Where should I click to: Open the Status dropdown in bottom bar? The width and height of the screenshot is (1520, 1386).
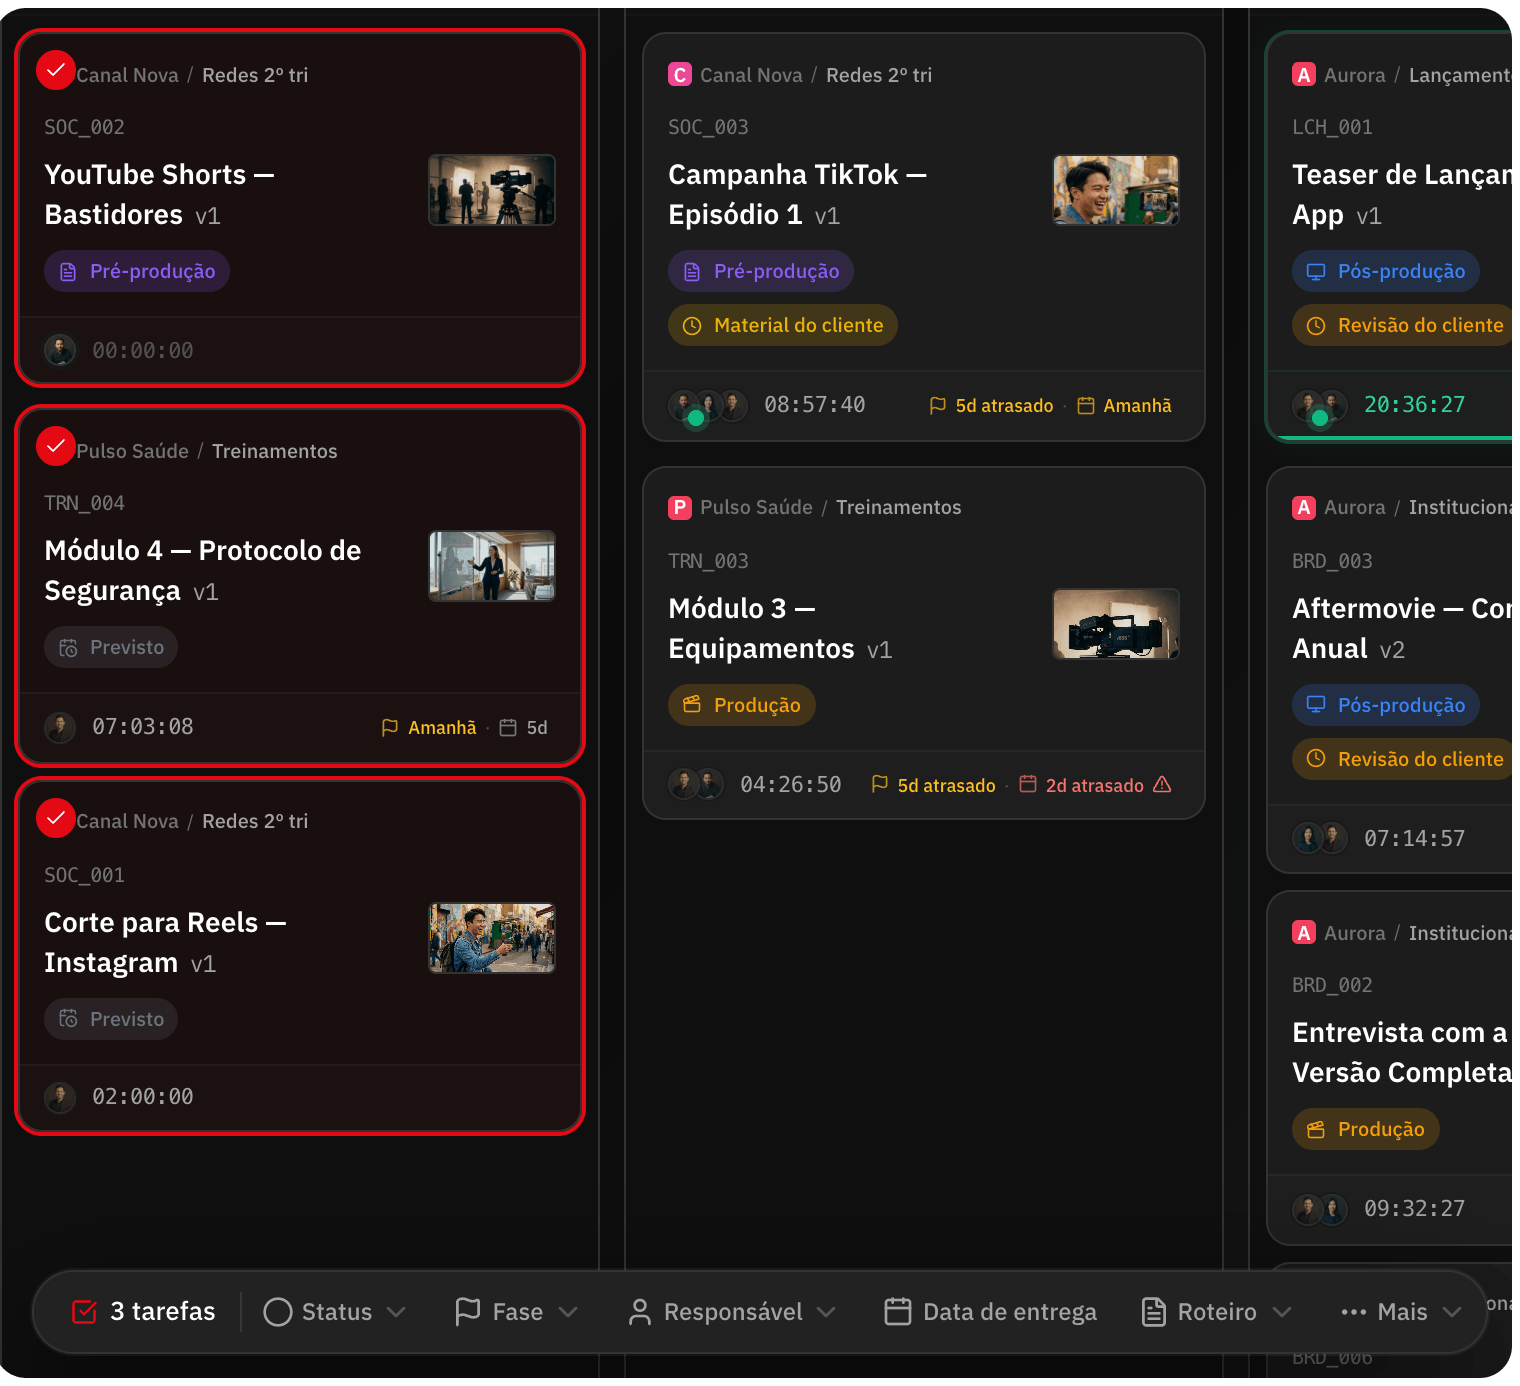(x=334, y=1312)
